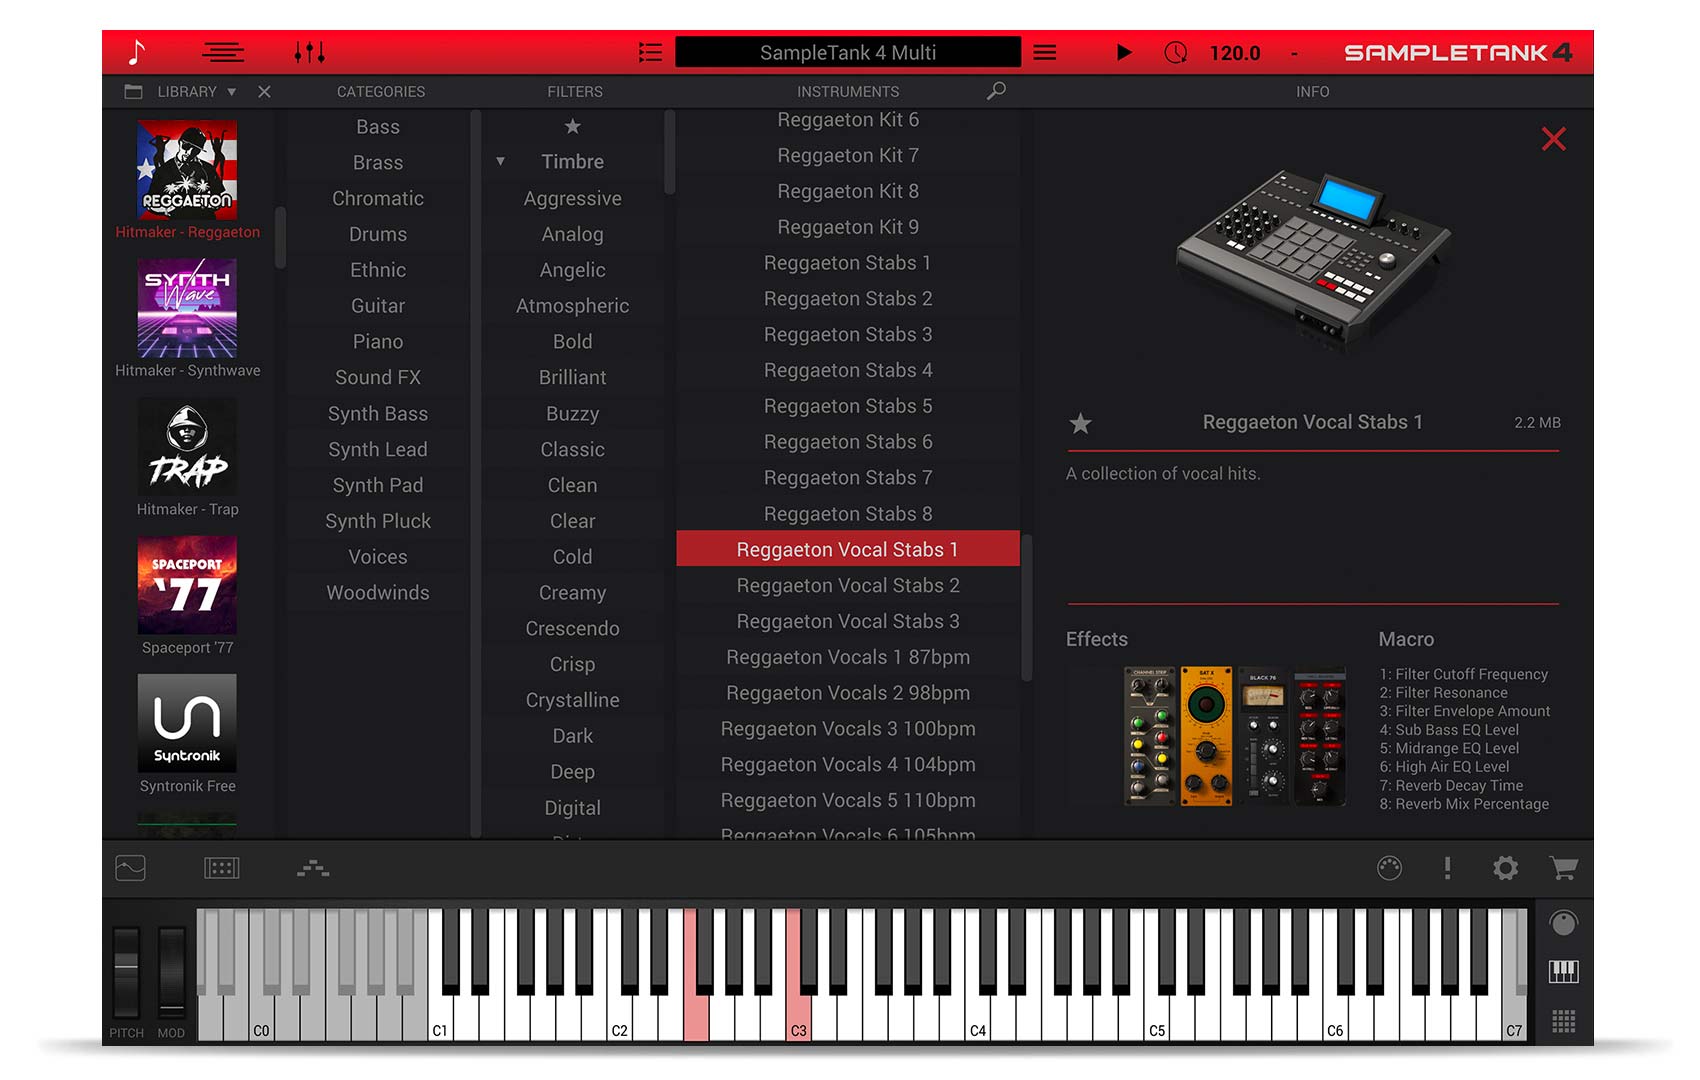The height and width of the screenshot is (1080, 1700).
Task: Show the pads grid icon at bottom right
Action: [x=1563, y=1021]
